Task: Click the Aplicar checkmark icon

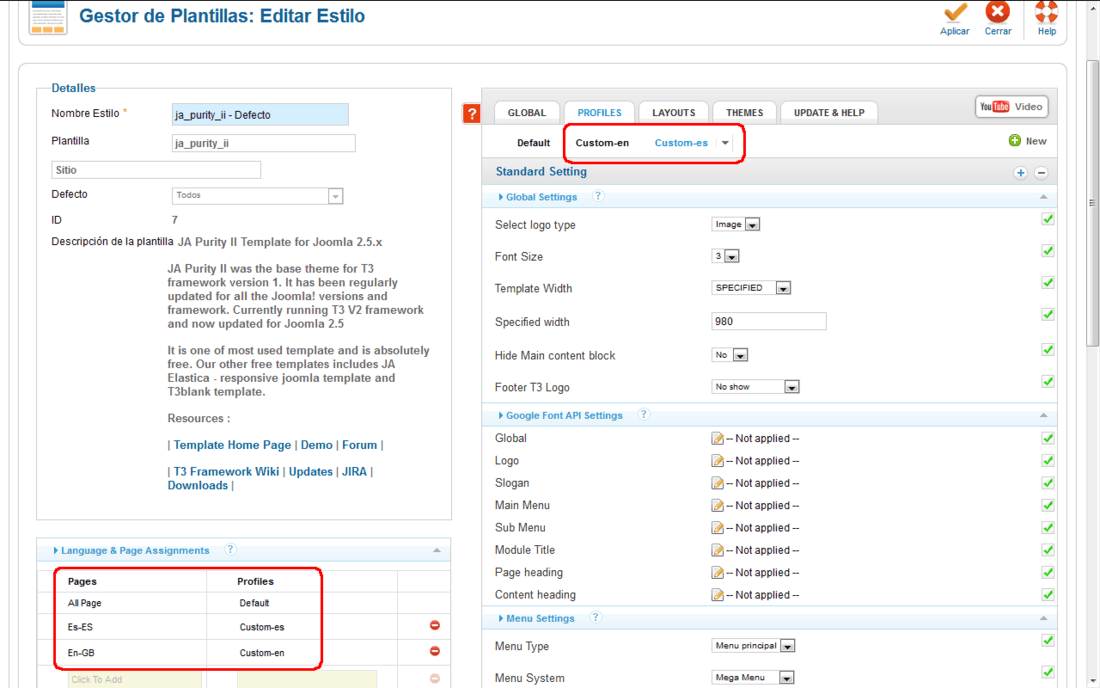Action: [955, 13]
